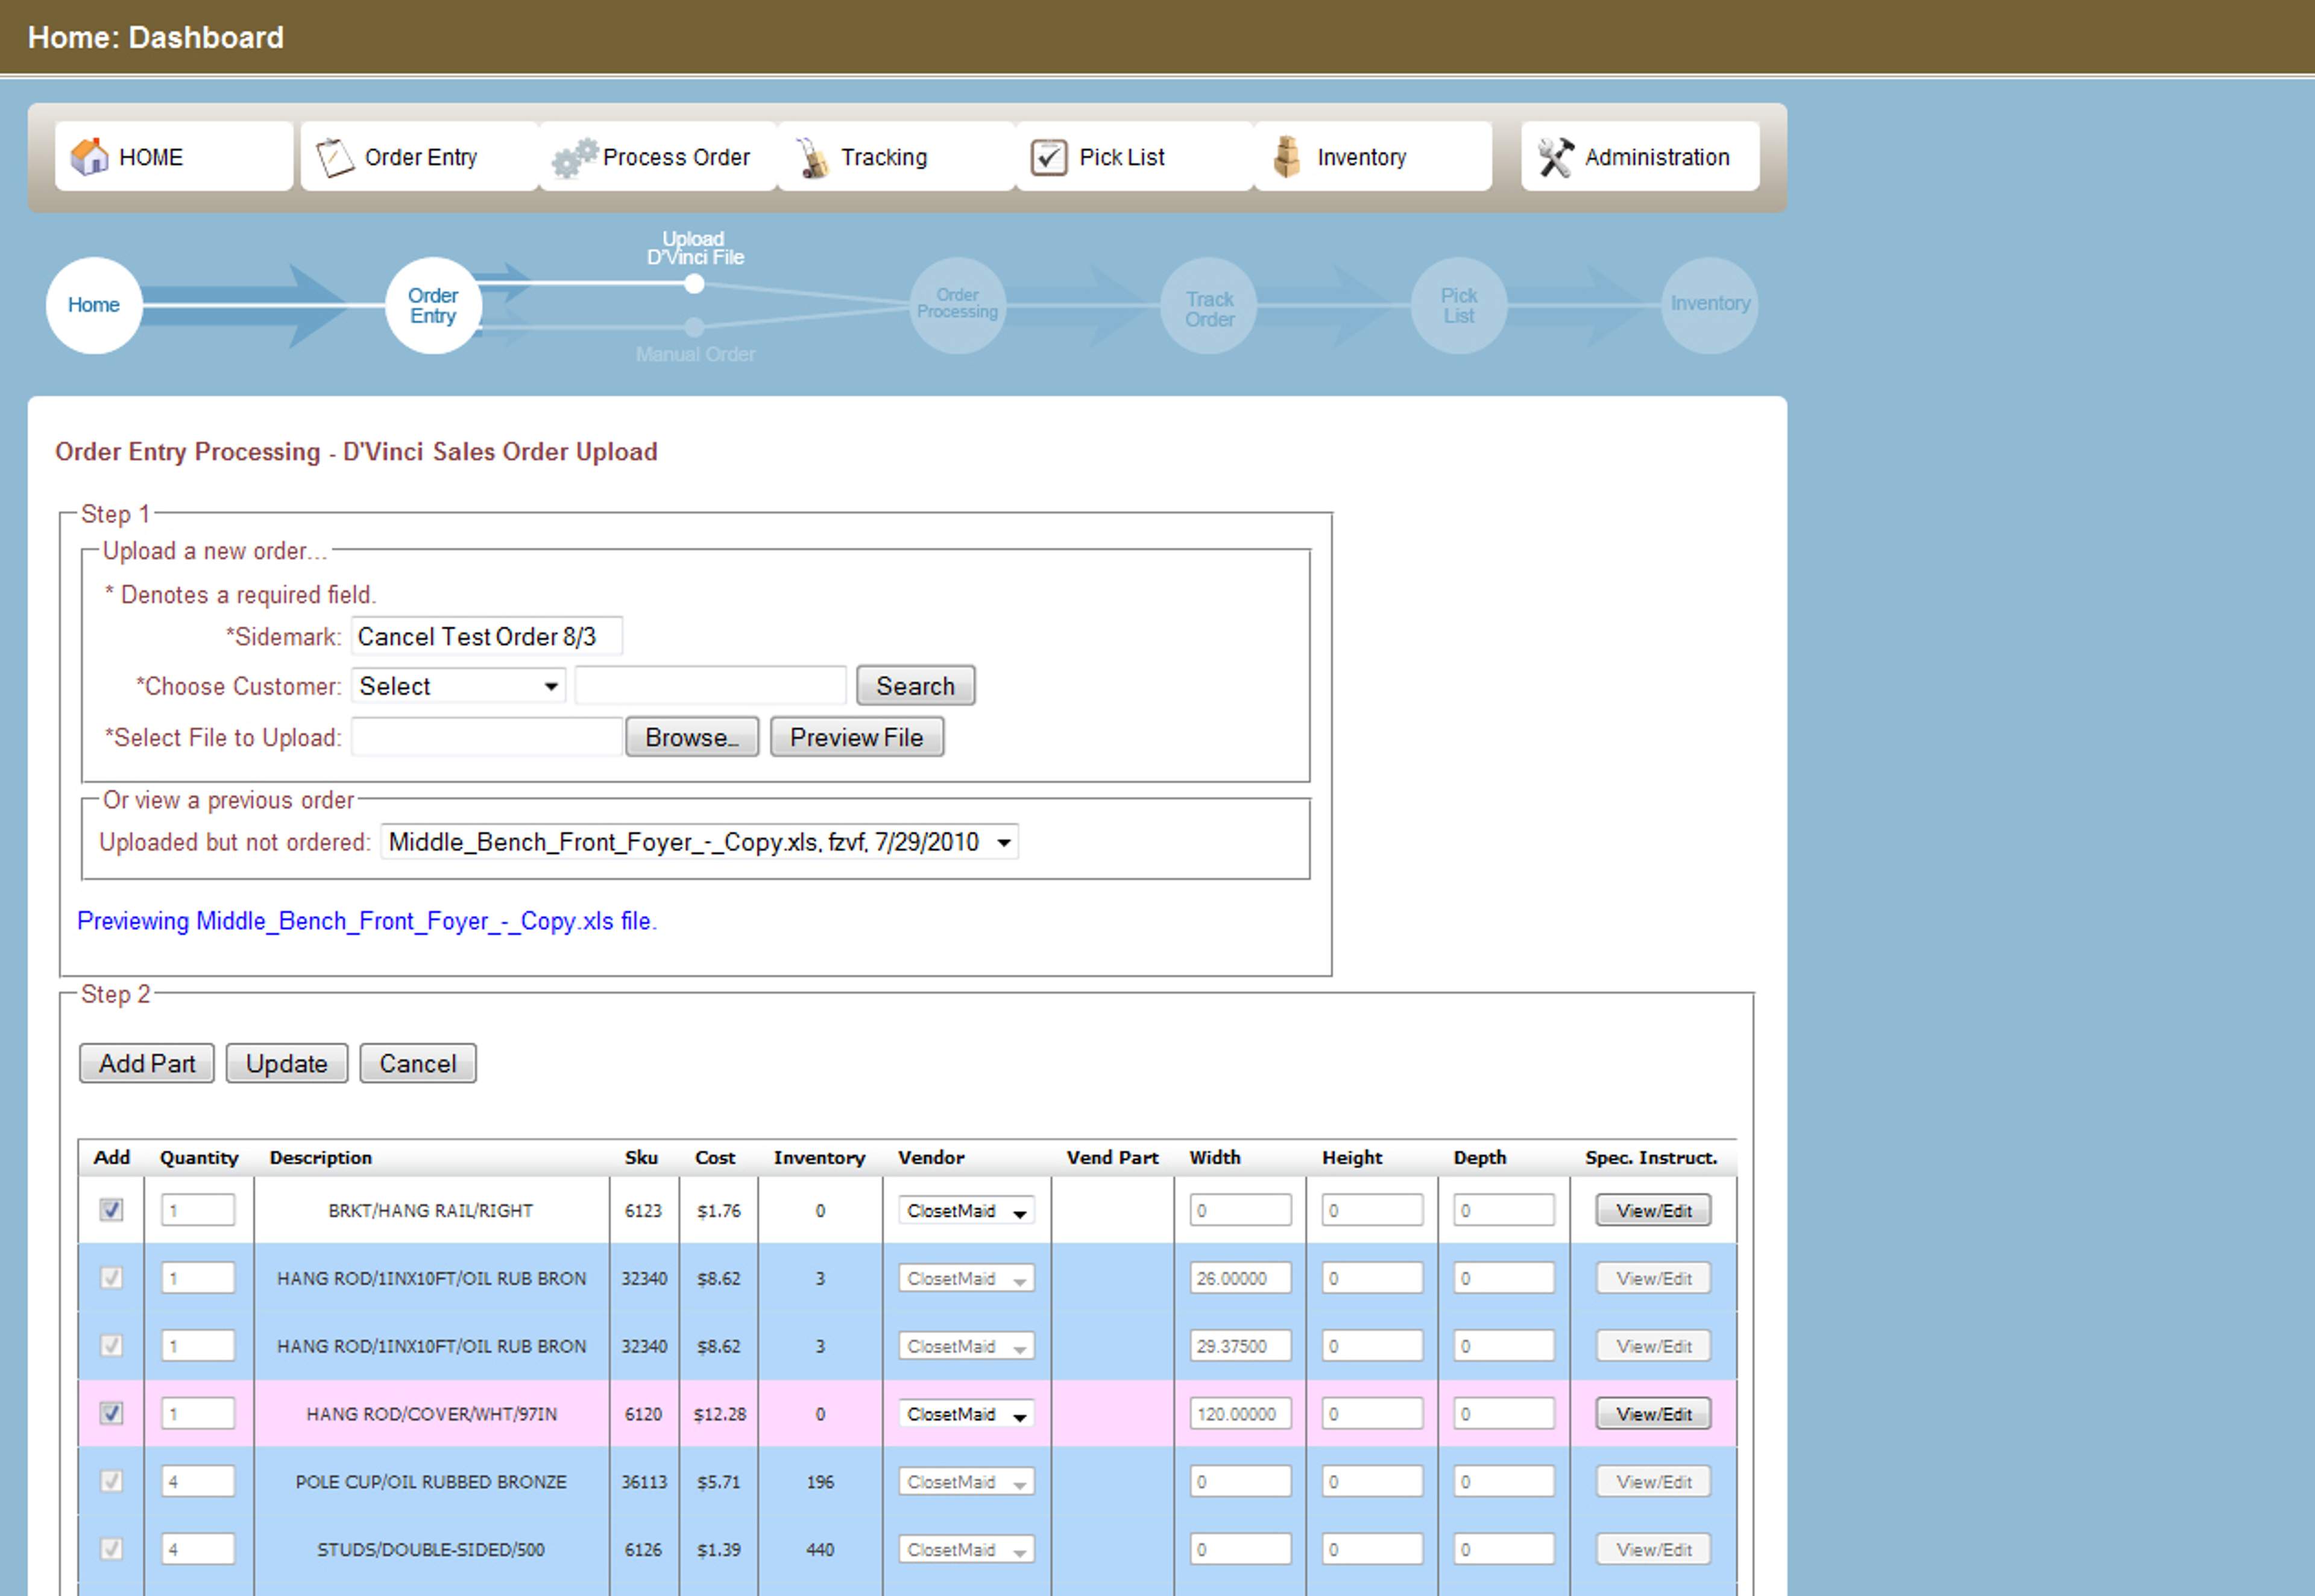This screenshot has height=1596, width=2315.
Task: Click the HOME house icon
Action: [89, 157]
